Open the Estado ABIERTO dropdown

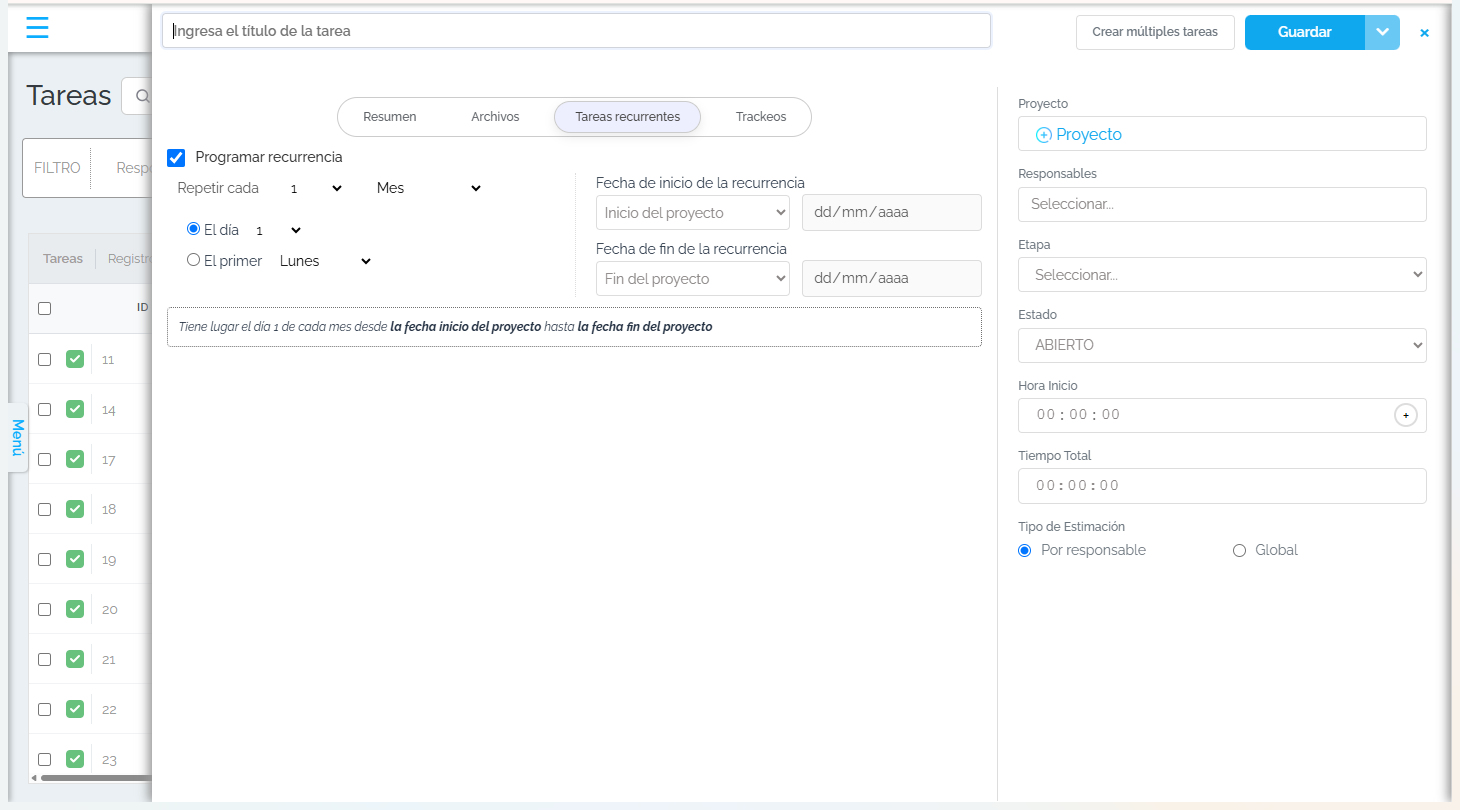coord(1222,345)
